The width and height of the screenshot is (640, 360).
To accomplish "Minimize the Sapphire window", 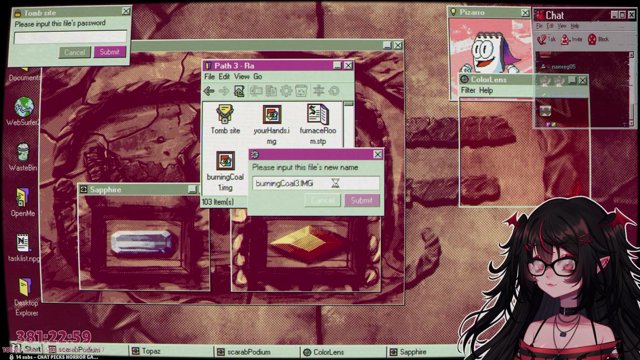I will pos(192,189).
